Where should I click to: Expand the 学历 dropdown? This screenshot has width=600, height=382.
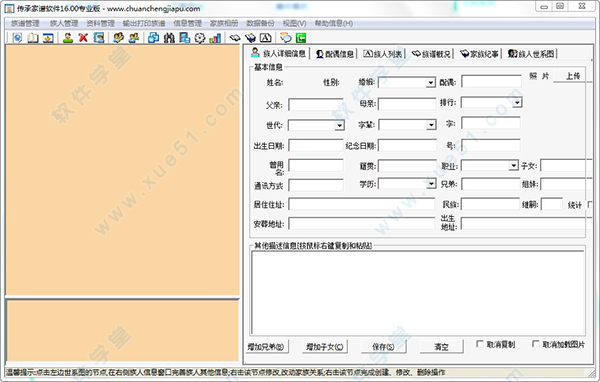431,184
